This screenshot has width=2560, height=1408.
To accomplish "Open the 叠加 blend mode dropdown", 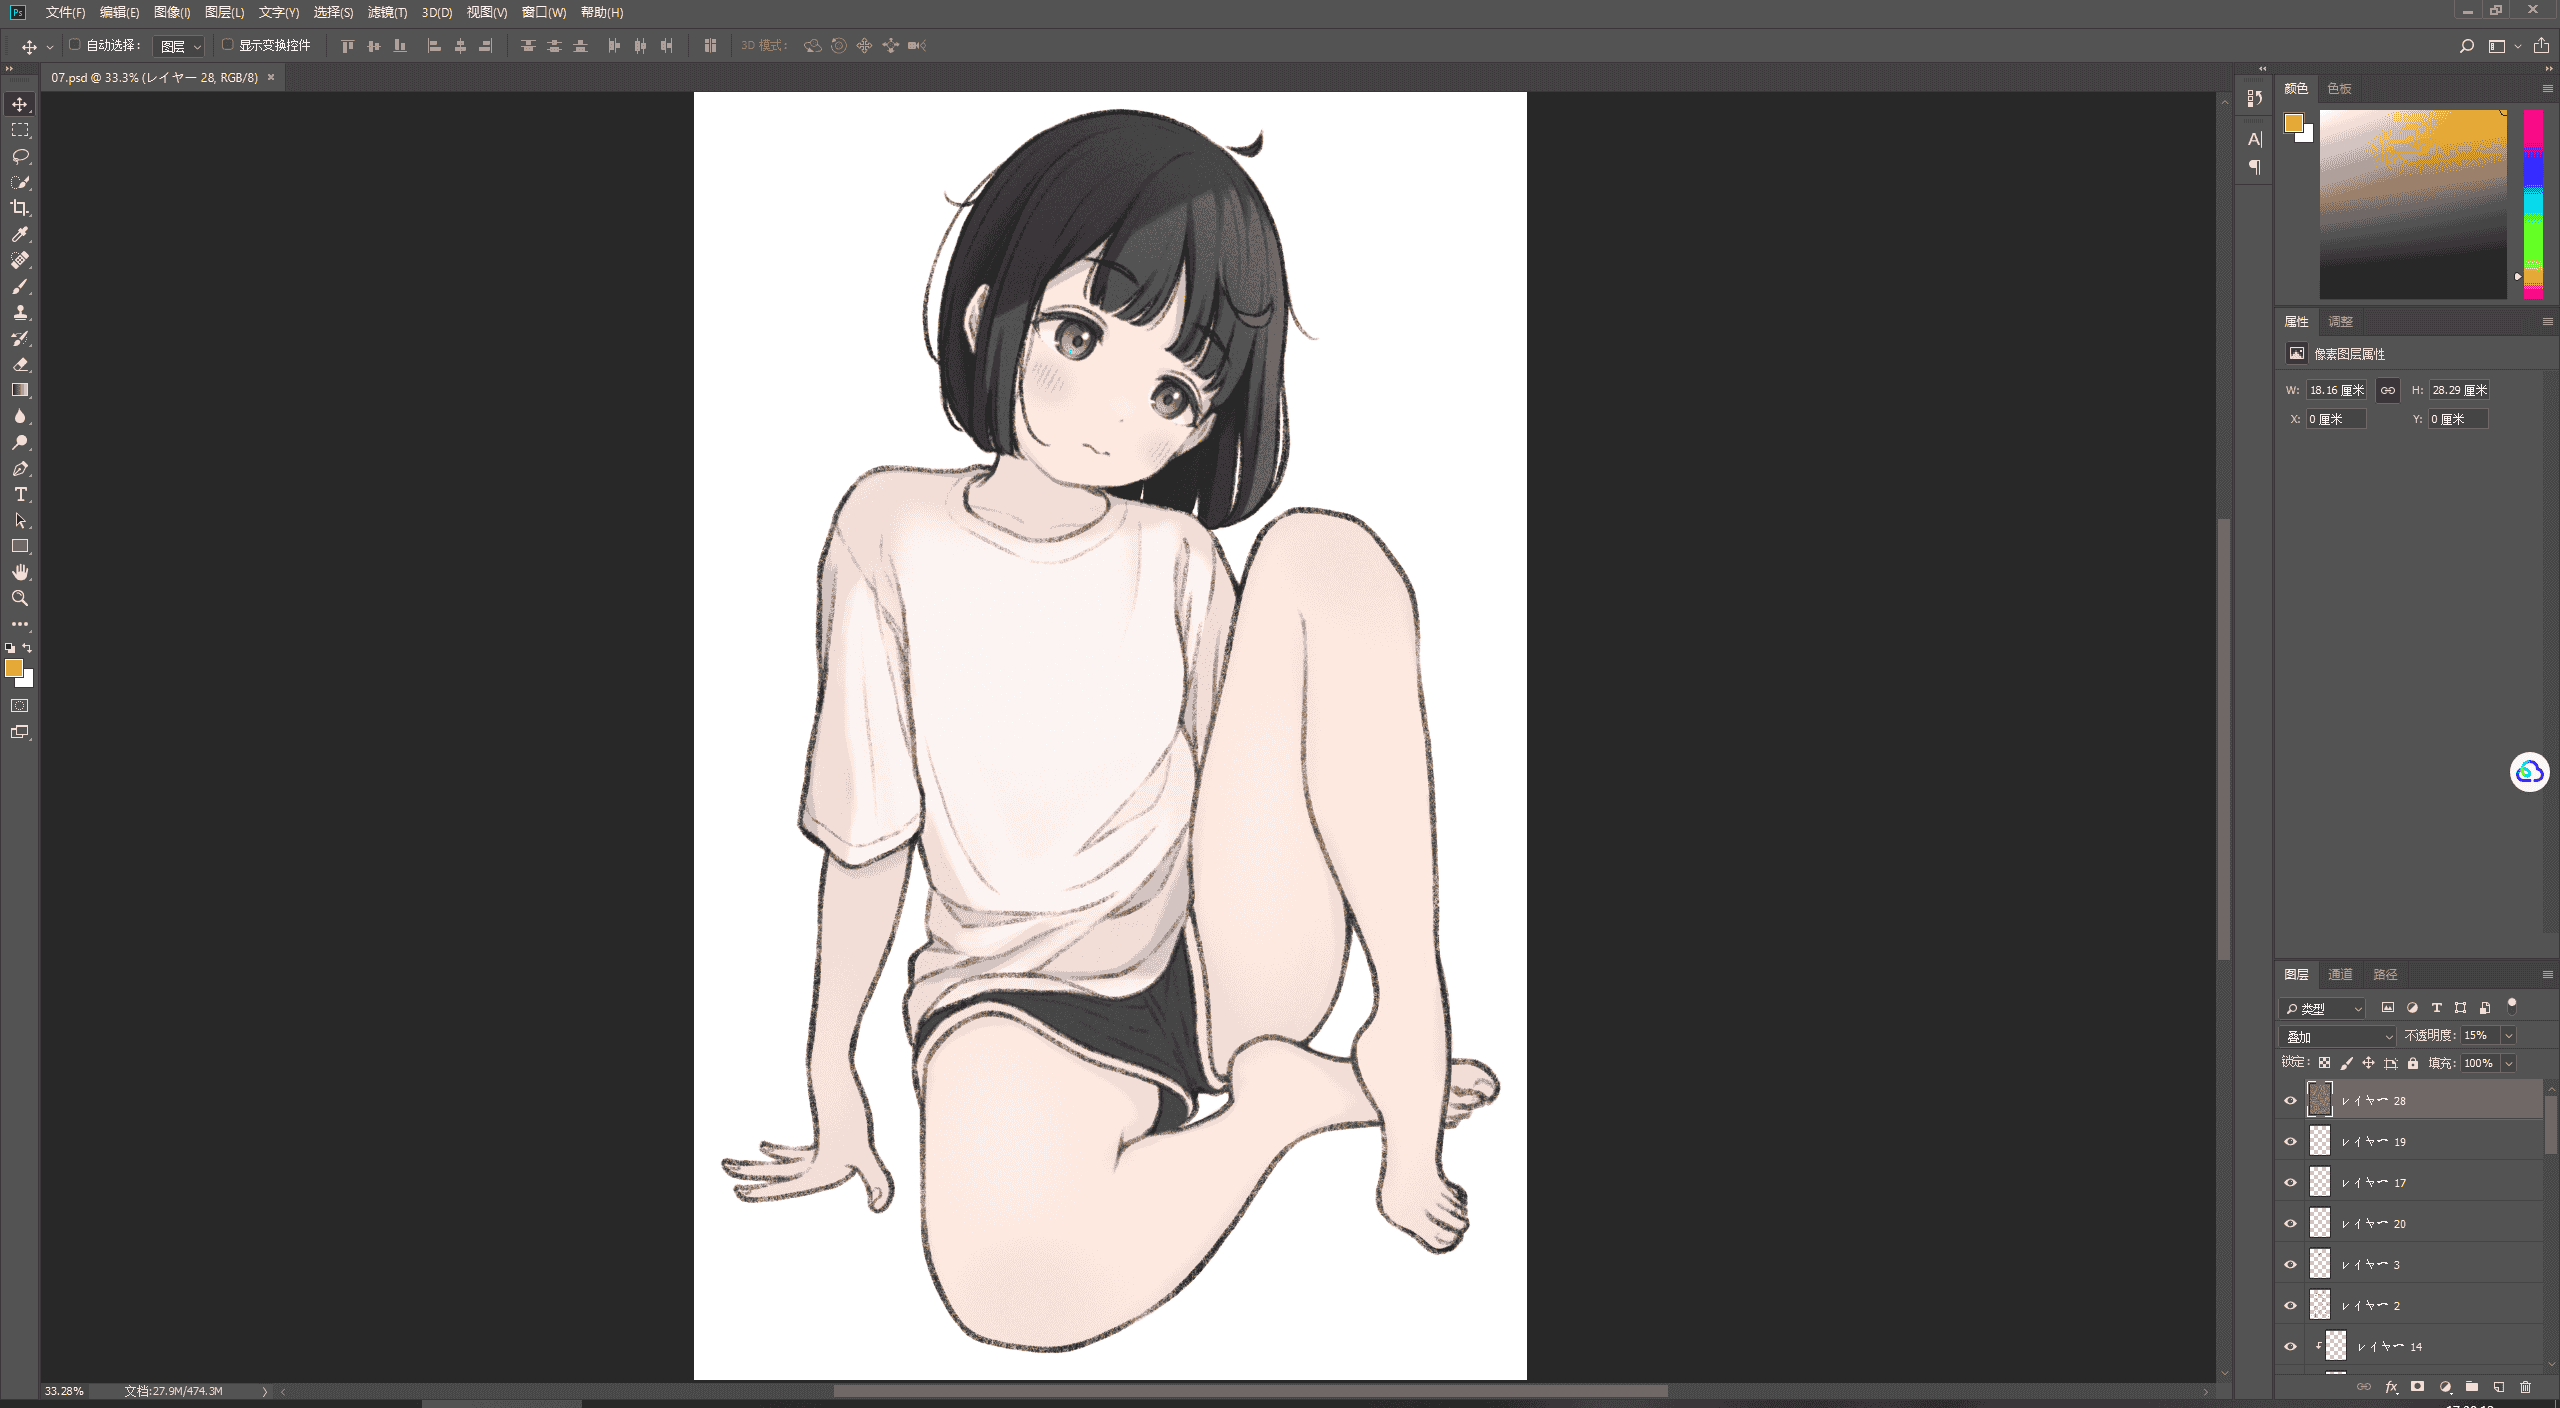I will 2337,1036.
